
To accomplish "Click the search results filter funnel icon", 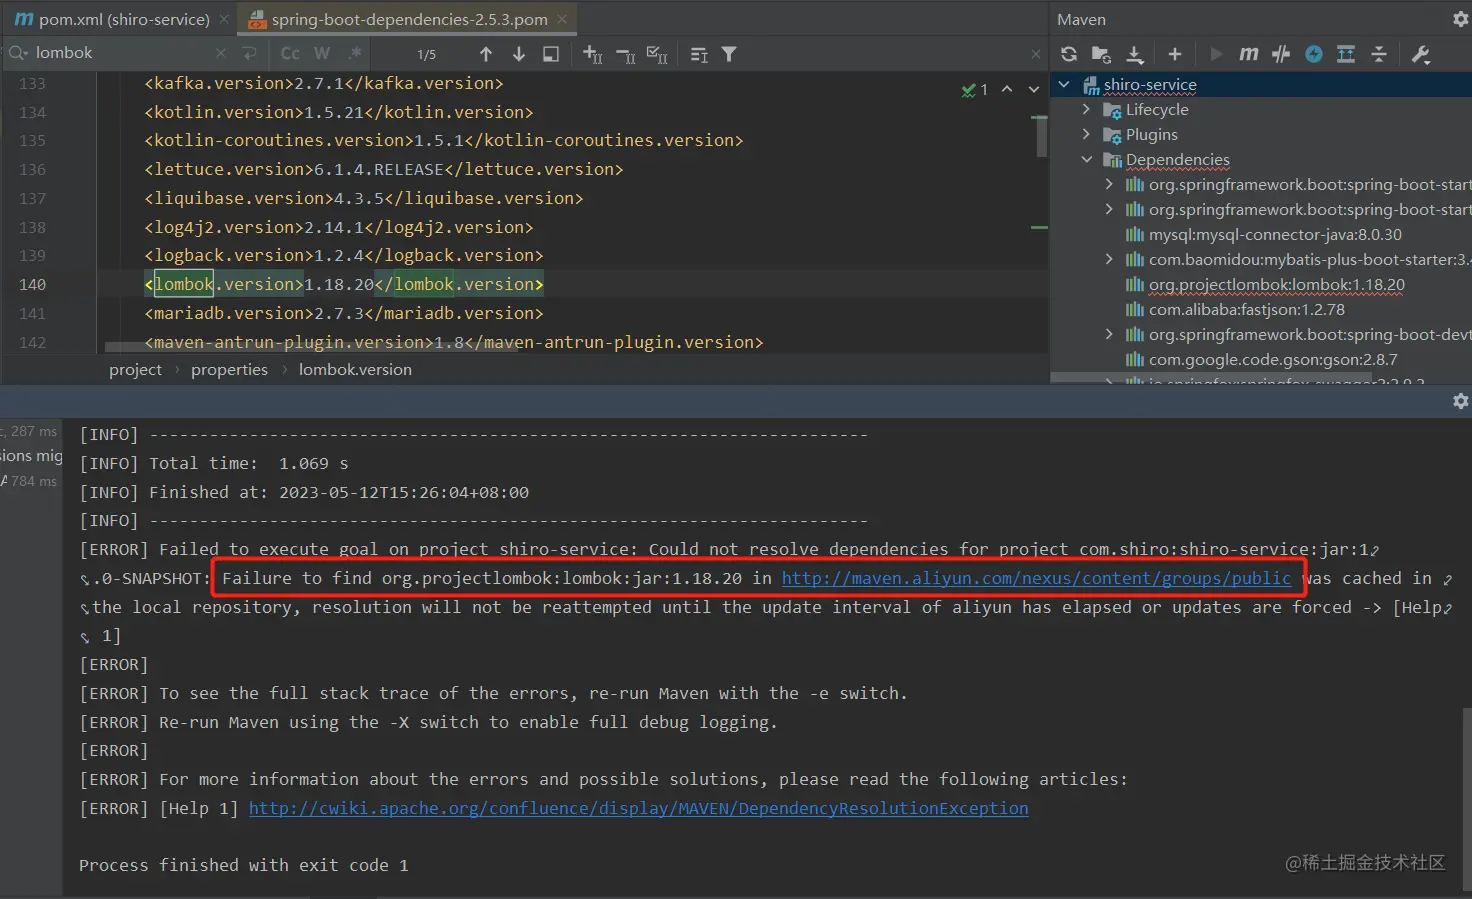I will pyautogui.click(x=729, y=54).
